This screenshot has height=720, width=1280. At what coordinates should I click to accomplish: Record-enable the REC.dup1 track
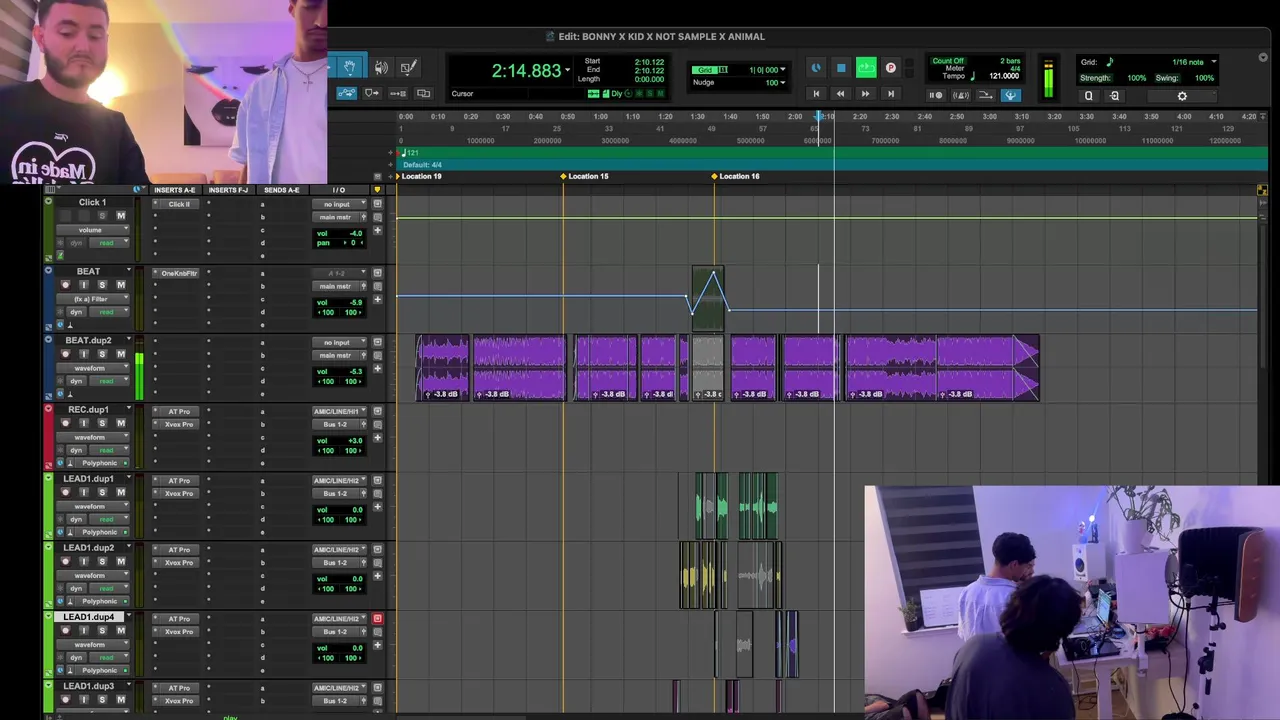coord(66,423)
